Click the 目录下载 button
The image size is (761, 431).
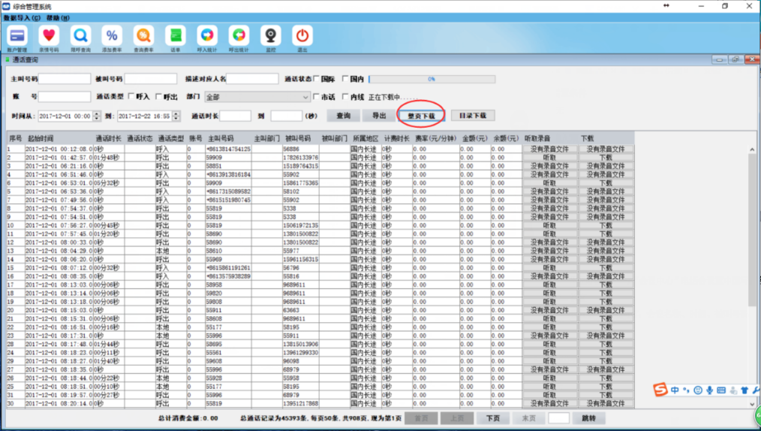coord(473,116)
